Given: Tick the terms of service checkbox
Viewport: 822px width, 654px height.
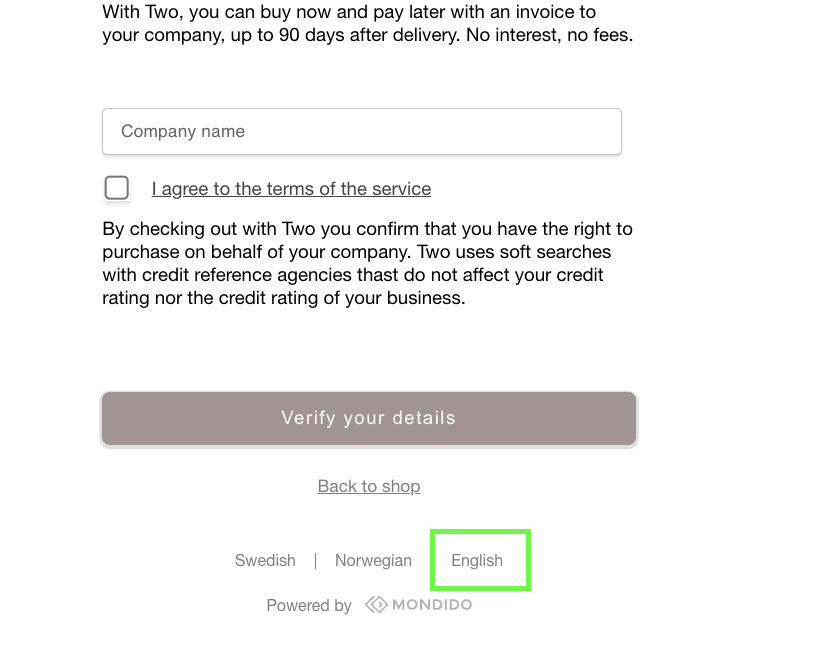Looking at the screenshot, I should click(116, 188).
